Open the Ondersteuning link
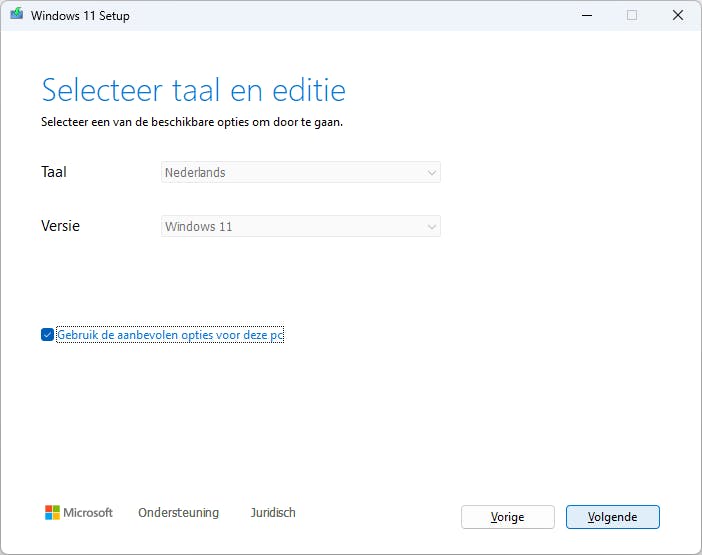The width and height of the screenshot is (702, 555). (178, 513)
